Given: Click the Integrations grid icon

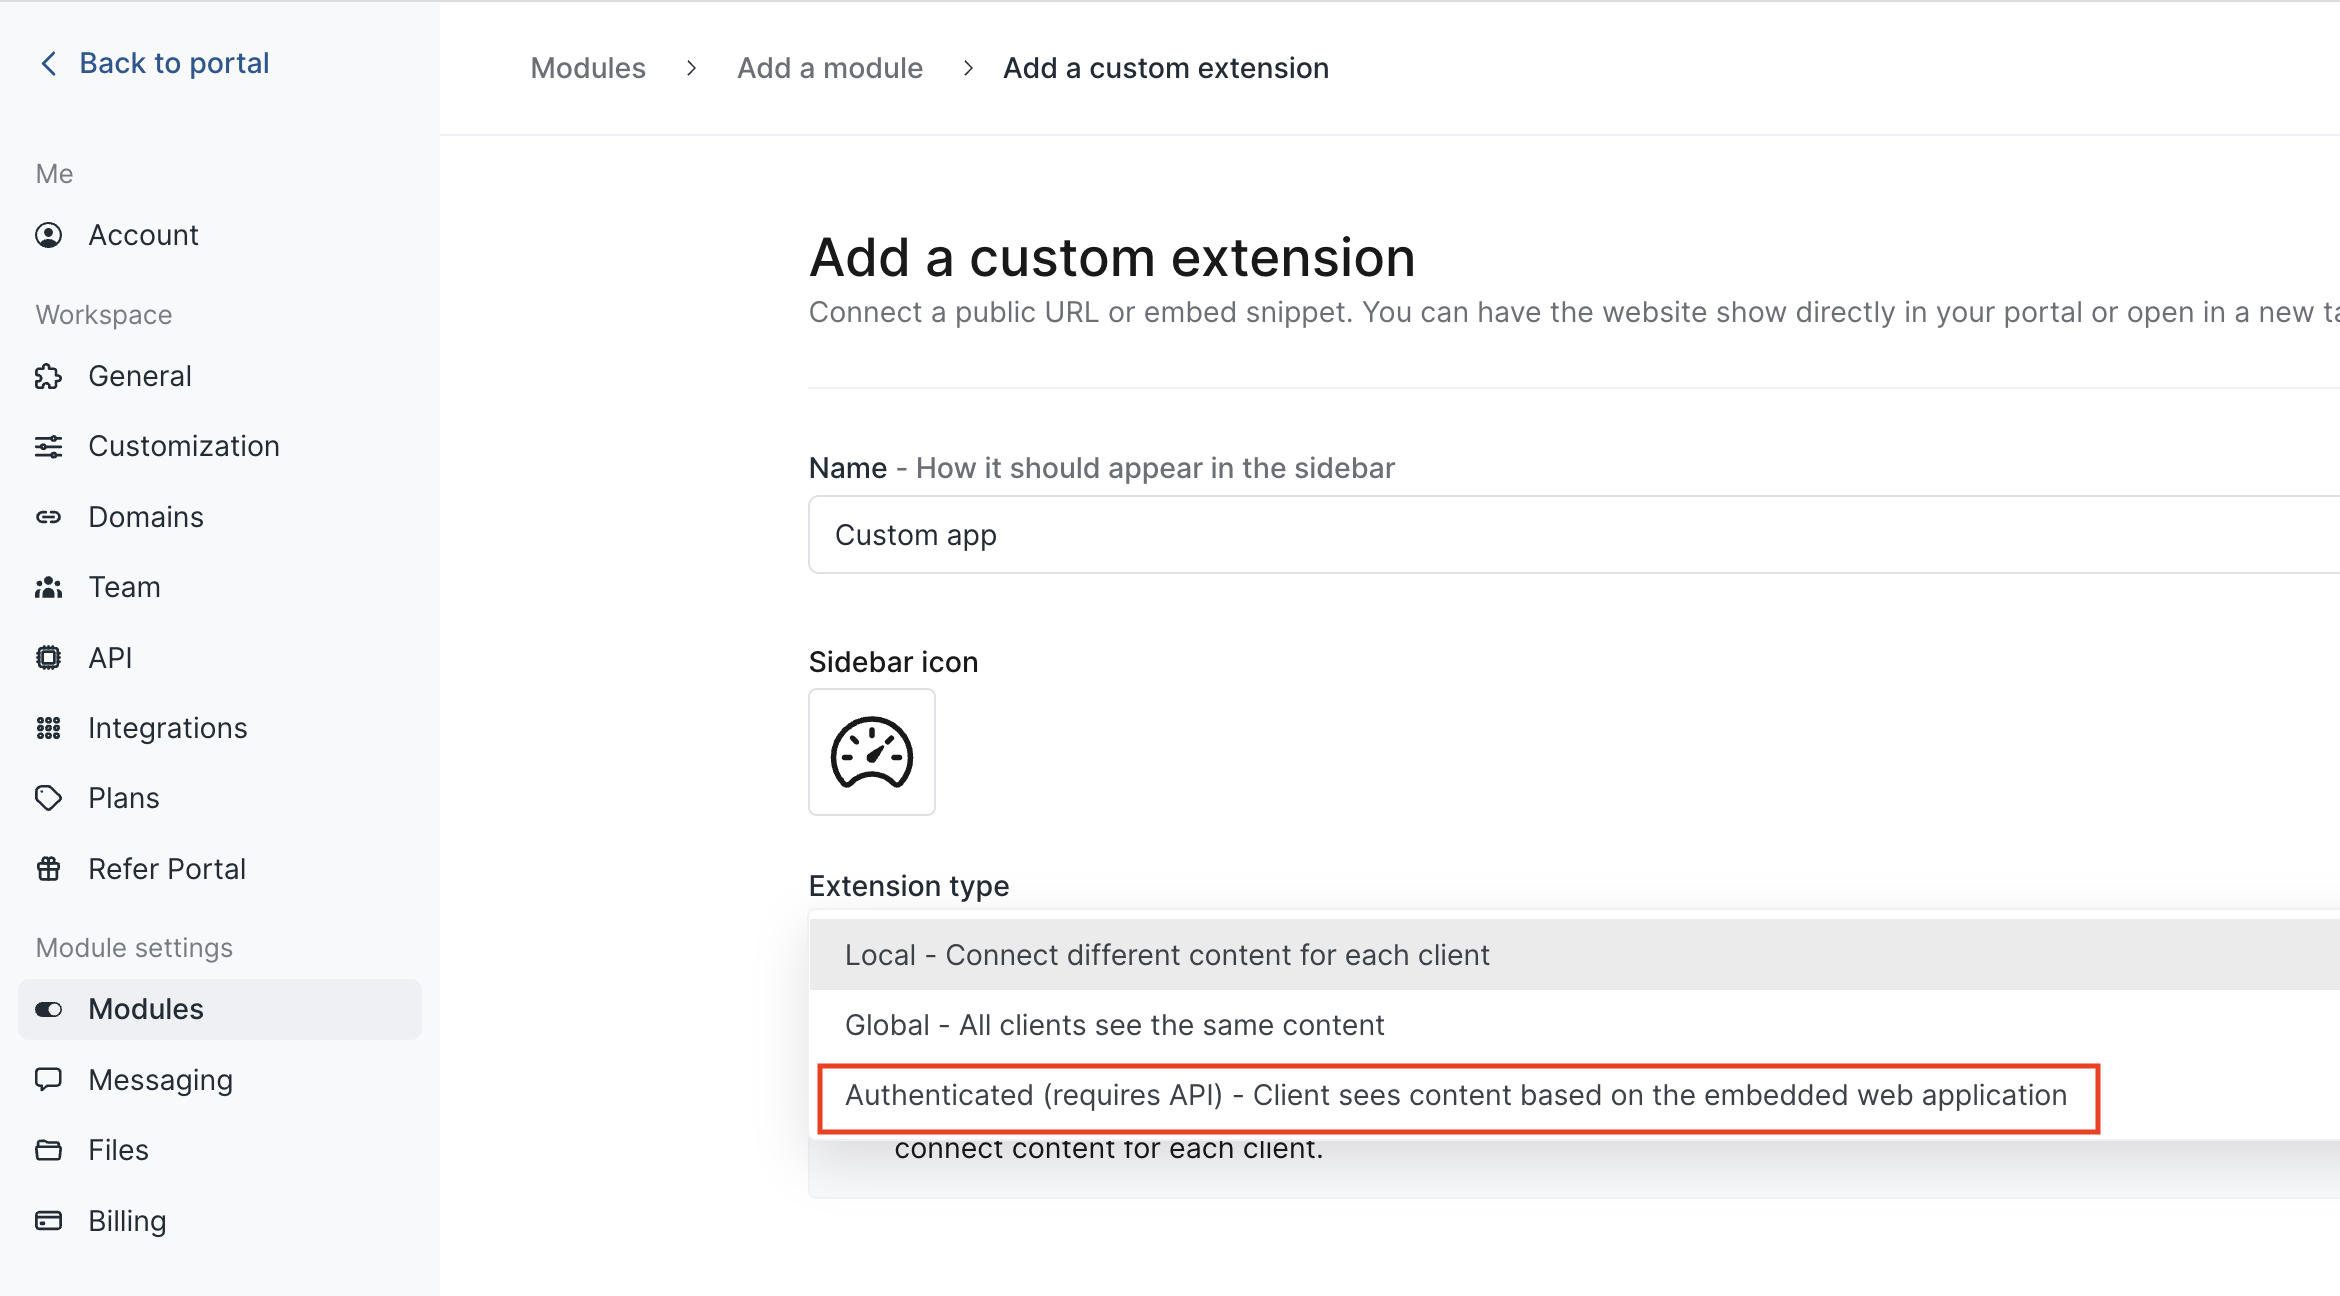Looking at the screenshot, I should [48, 728].
